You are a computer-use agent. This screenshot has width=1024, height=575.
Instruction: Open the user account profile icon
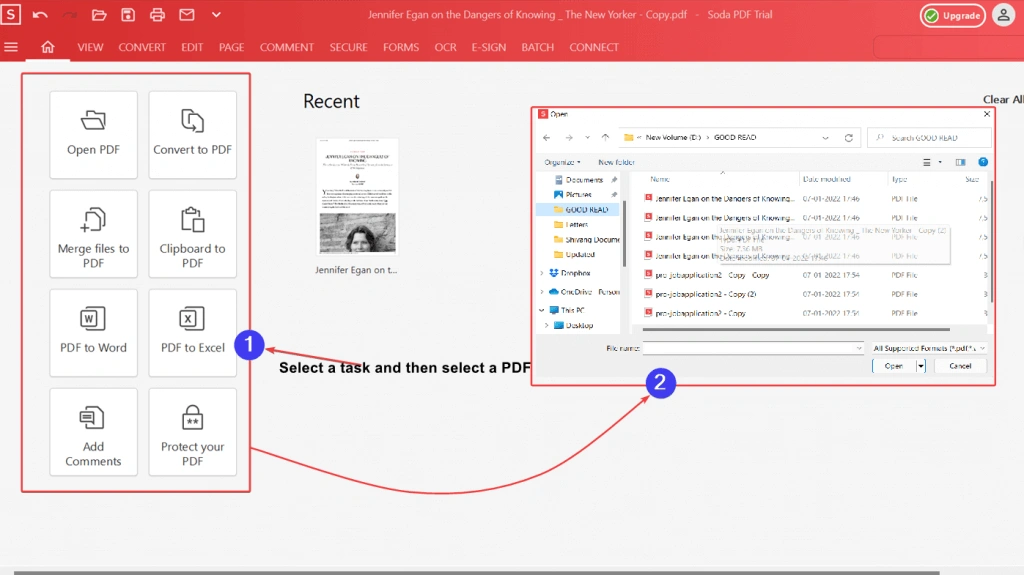(1004, 14)
